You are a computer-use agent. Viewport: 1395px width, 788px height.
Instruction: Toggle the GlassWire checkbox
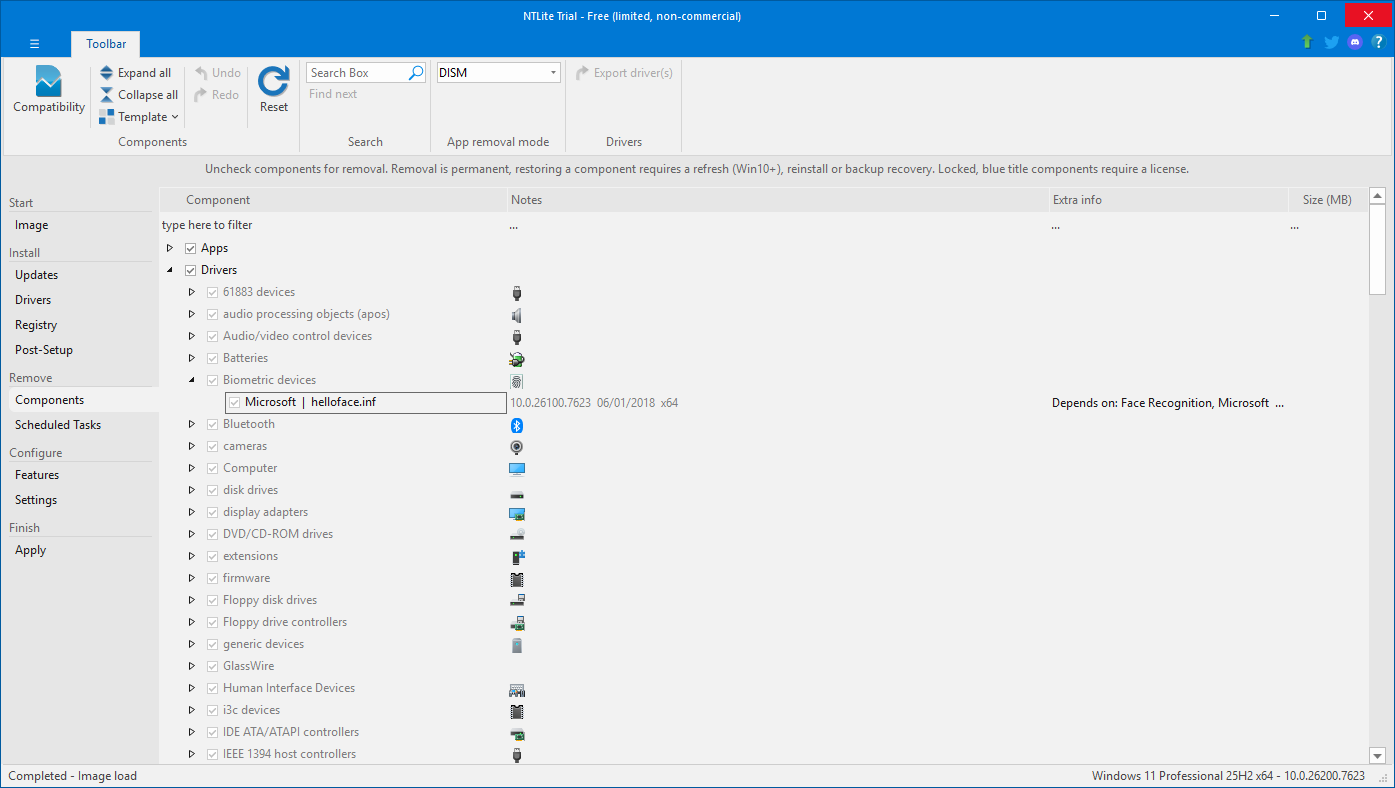212,666
